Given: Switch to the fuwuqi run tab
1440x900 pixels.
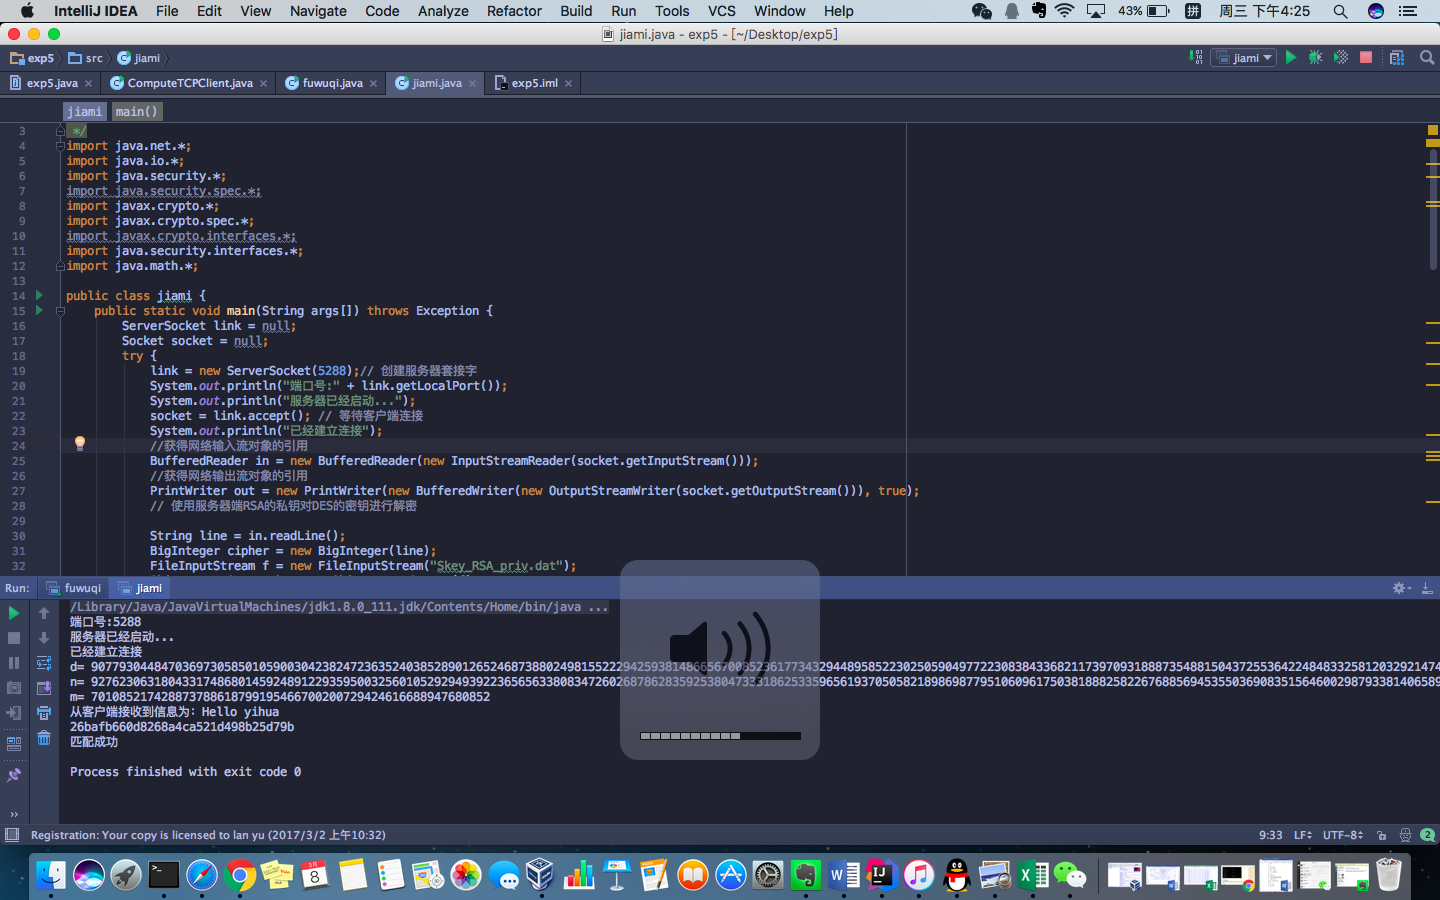Looking at the screenshot, I should click(74, 588).
